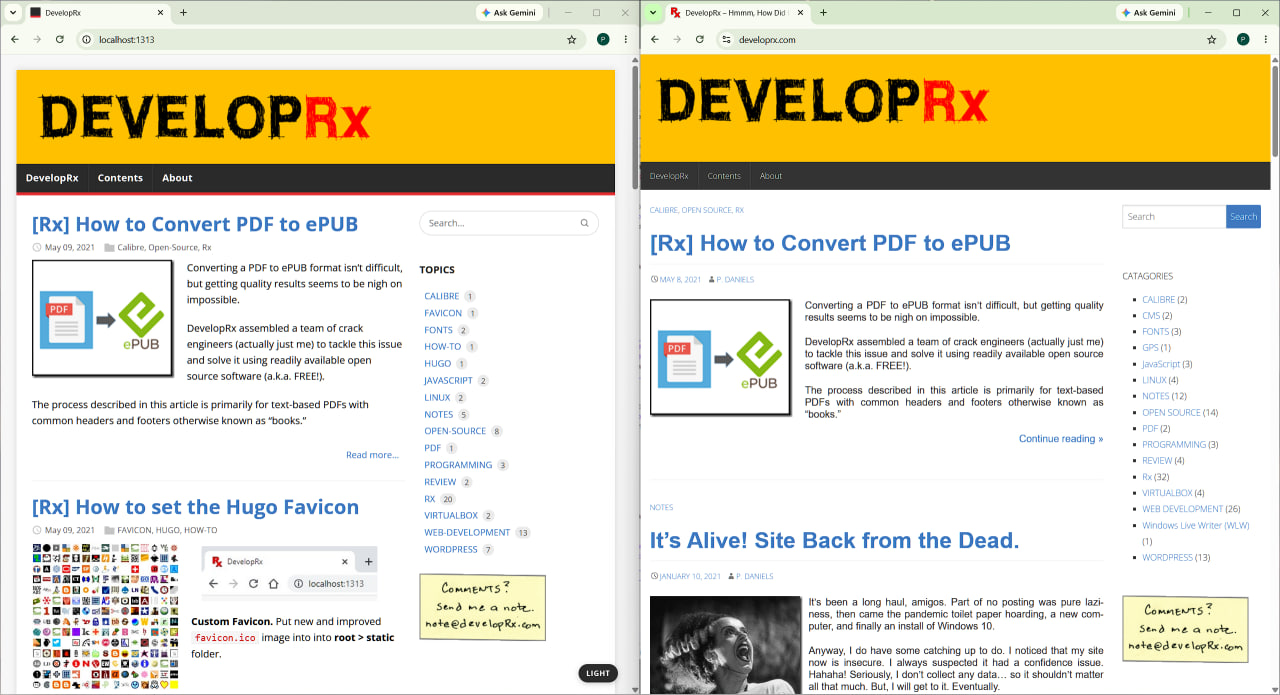Open the profile avatar in the developrx.com window
The image size is (1280, 695).
tap(1243, 39)
